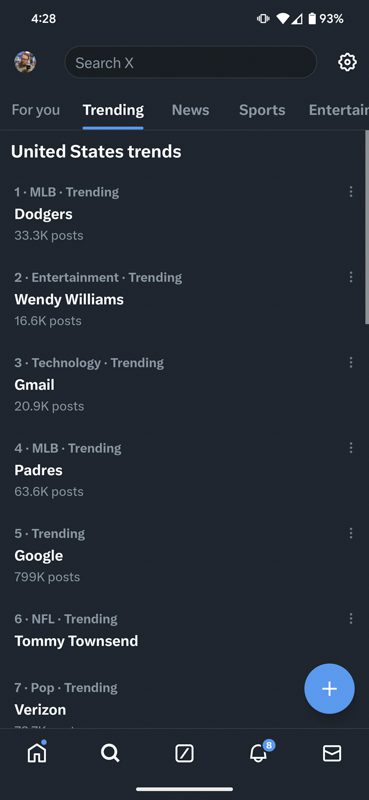The width and height of the screenshot is (369, 800).
Task: Open more options for Padres trend
Action: coord(351,448)
